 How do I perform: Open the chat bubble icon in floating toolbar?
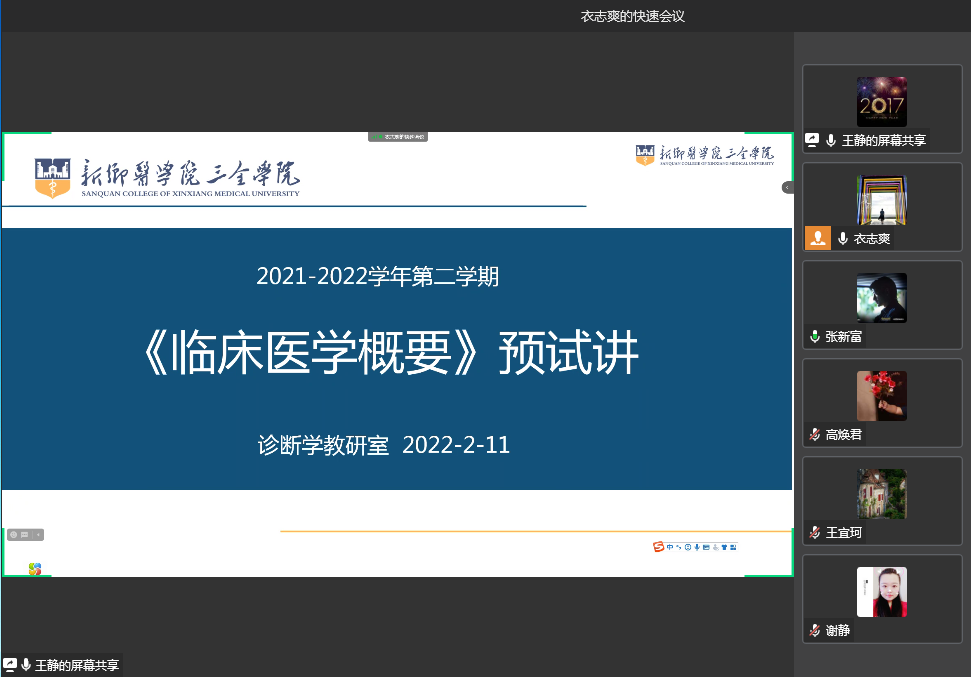pos(25,535)
